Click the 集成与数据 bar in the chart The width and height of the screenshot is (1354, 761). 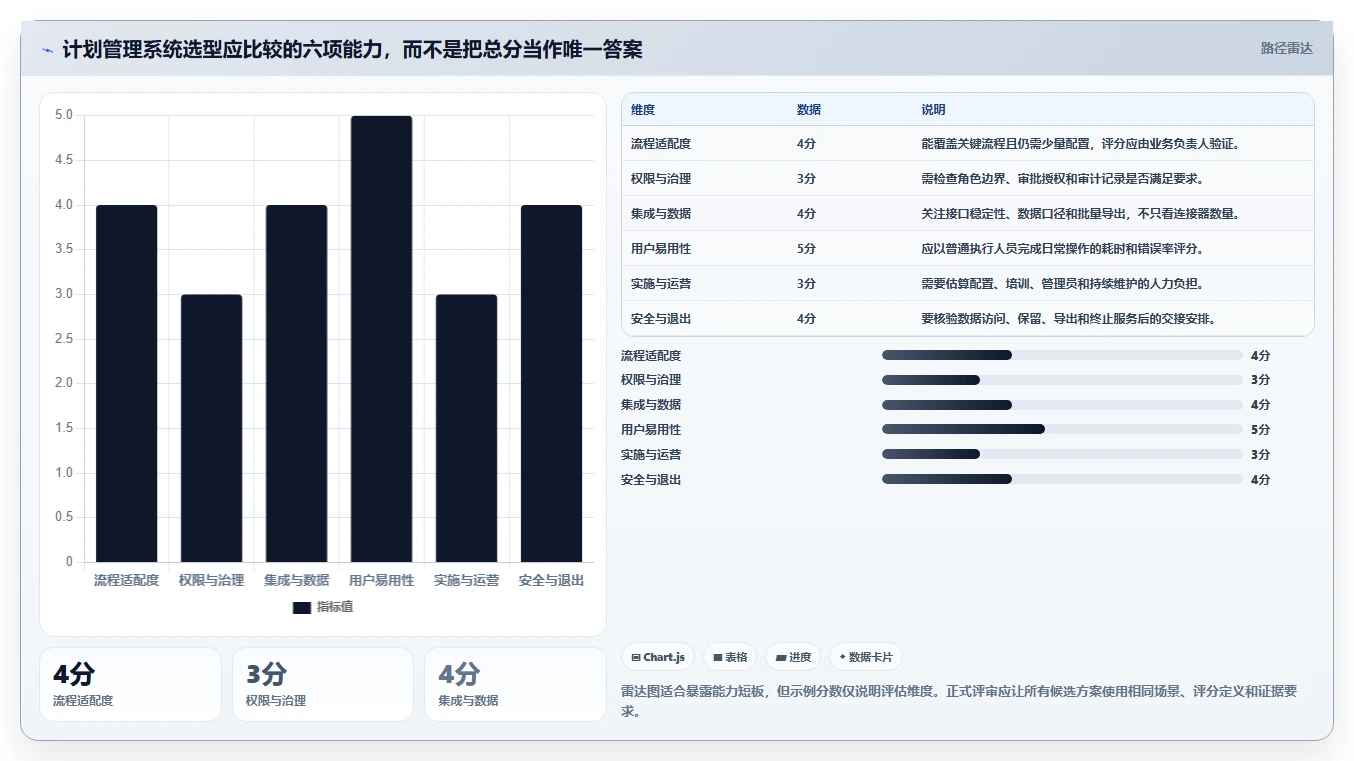[x=296, y=384]
